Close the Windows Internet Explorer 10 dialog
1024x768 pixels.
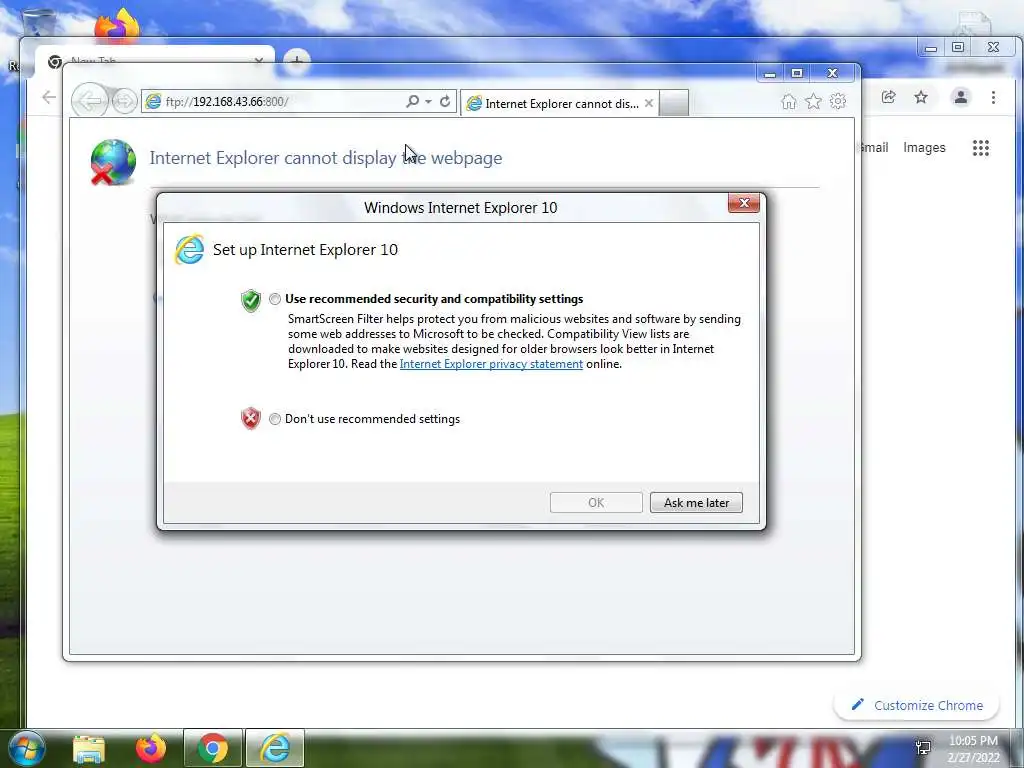click(744, 203)
